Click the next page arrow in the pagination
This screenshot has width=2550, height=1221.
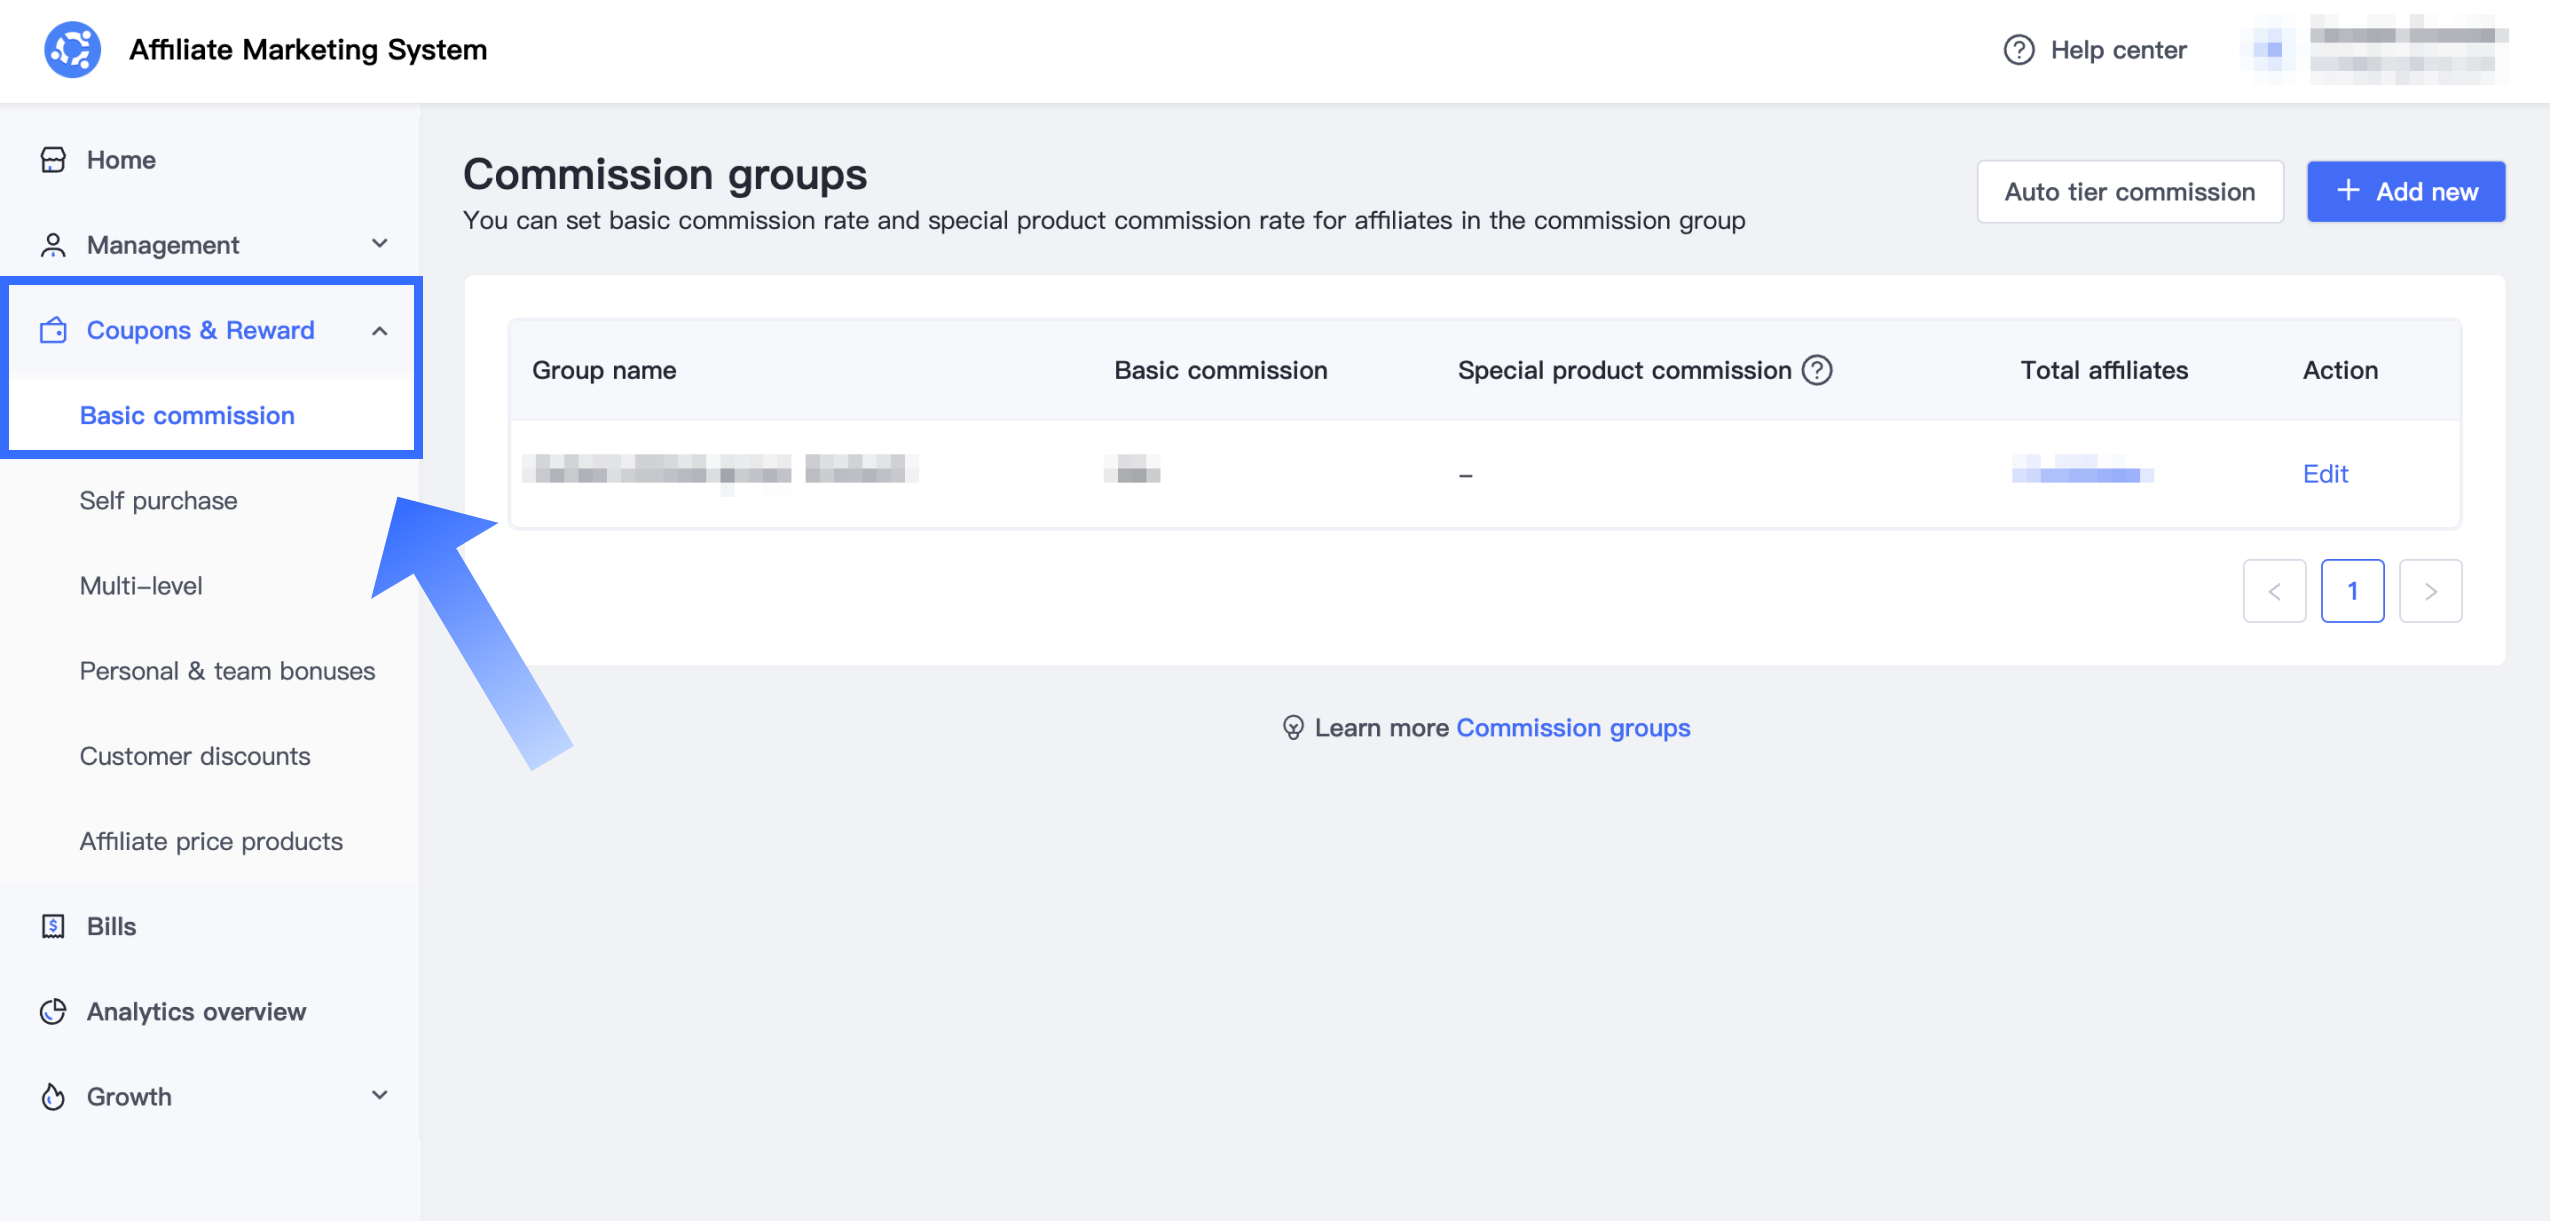click(x=2430, y=591)
